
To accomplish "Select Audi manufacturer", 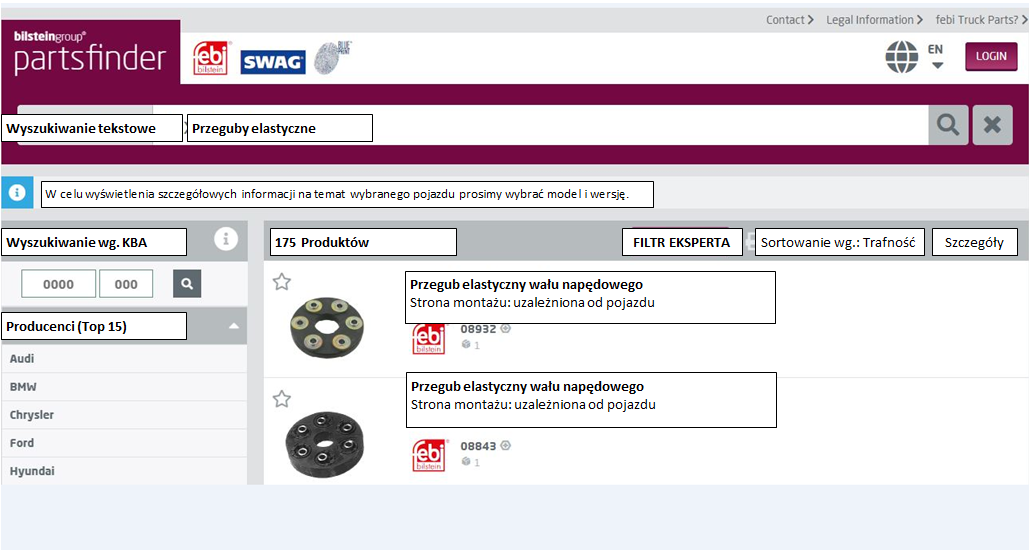I will click(x=124, y=358).
